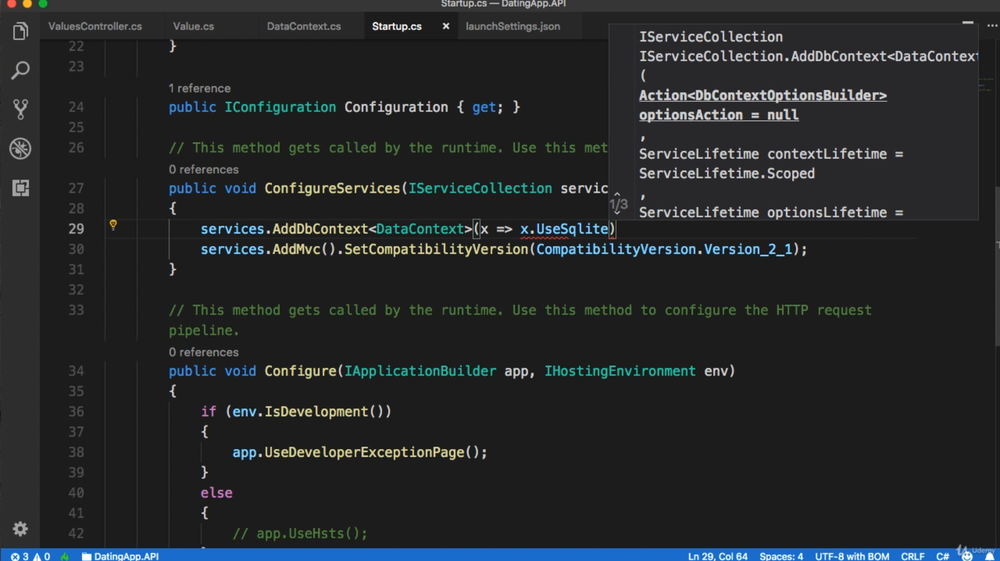Click the editor vertical scrollbar
The height and width of the screenshot is (561, 1000).
(x=996, y=268)
